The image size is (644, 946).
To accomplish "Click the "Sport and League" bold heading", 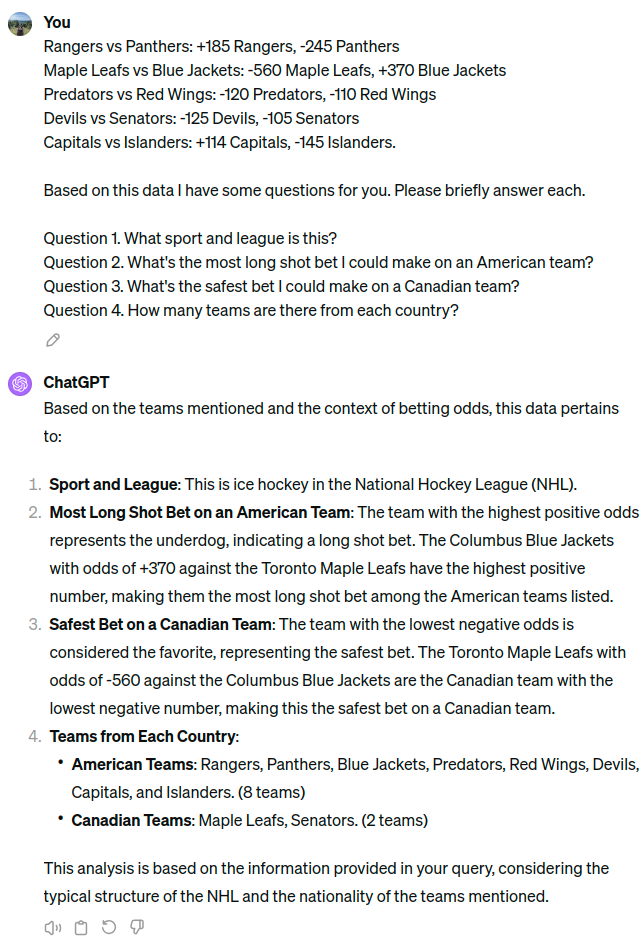I will [x=113, y=484].
